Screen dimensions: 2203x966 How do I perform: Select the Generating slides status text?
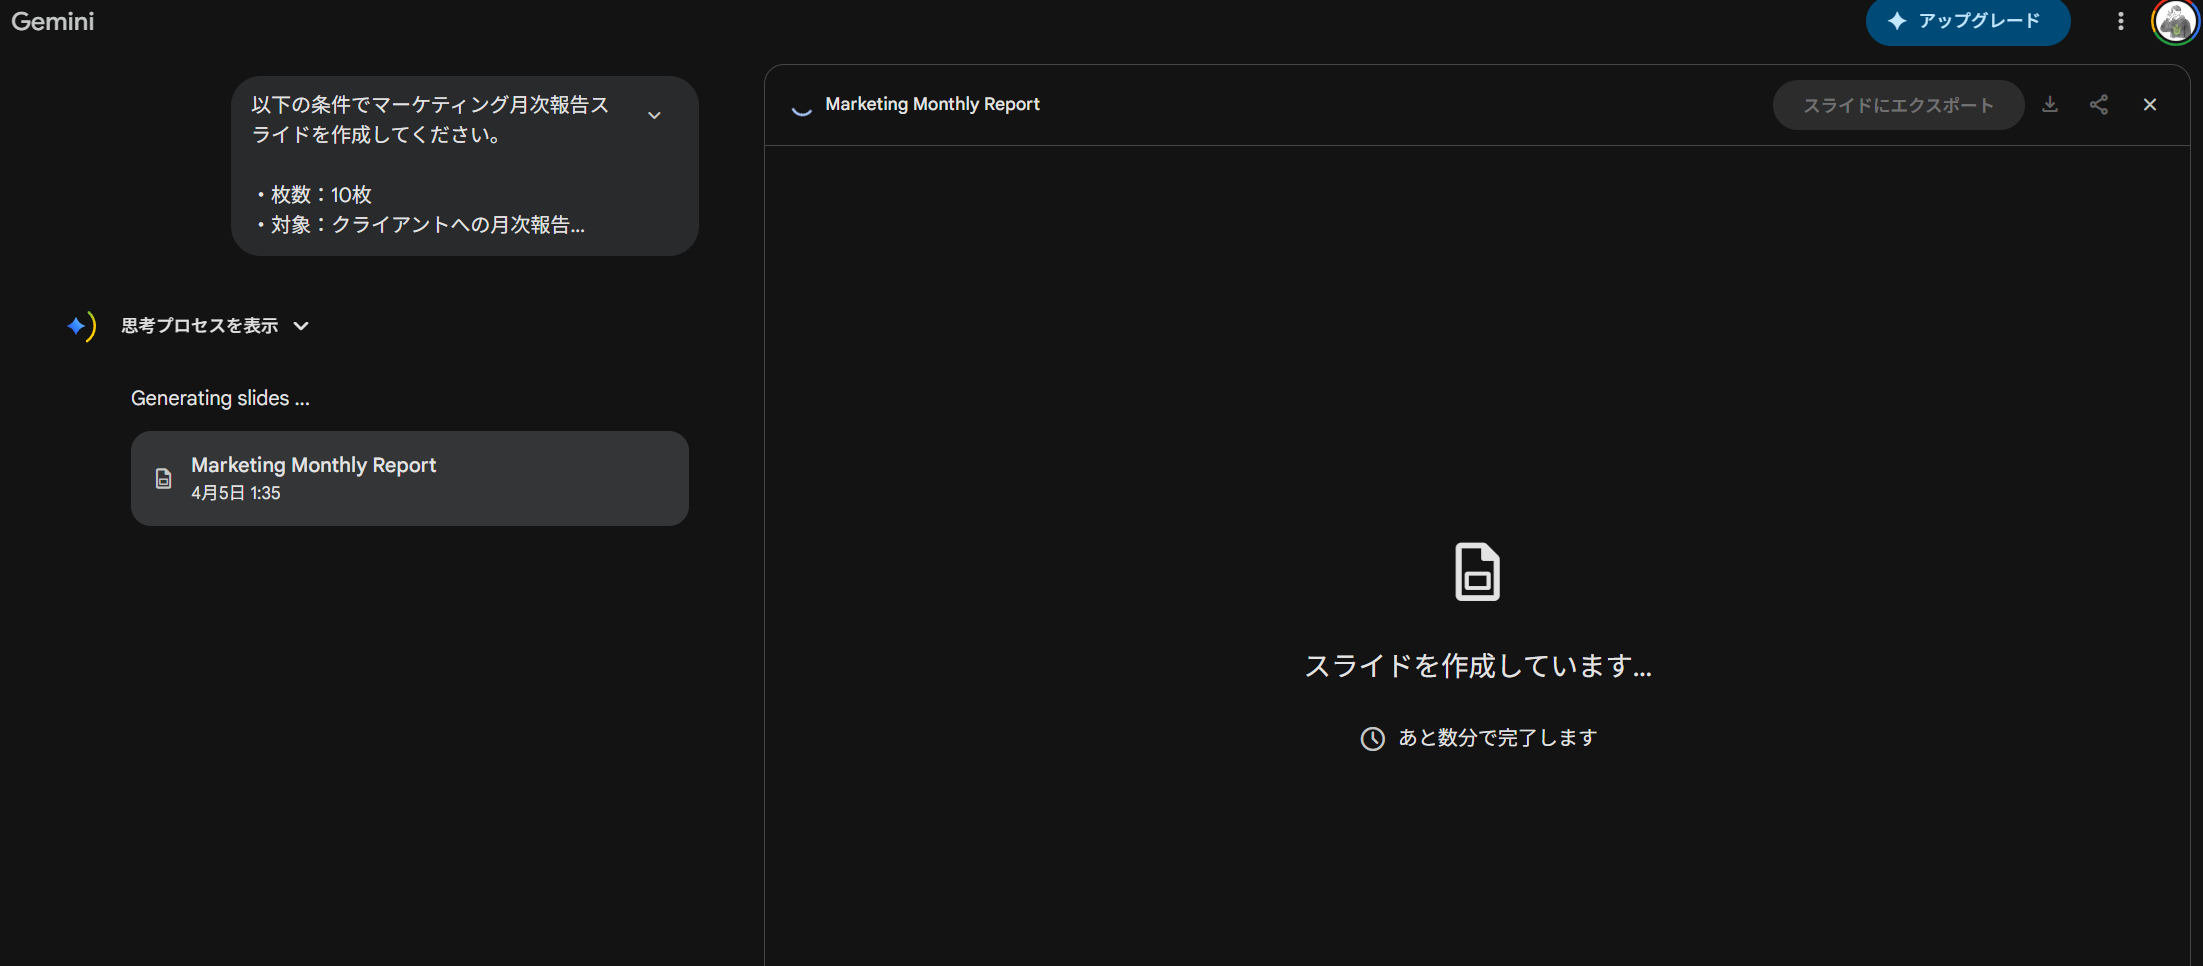pos(220,397)
